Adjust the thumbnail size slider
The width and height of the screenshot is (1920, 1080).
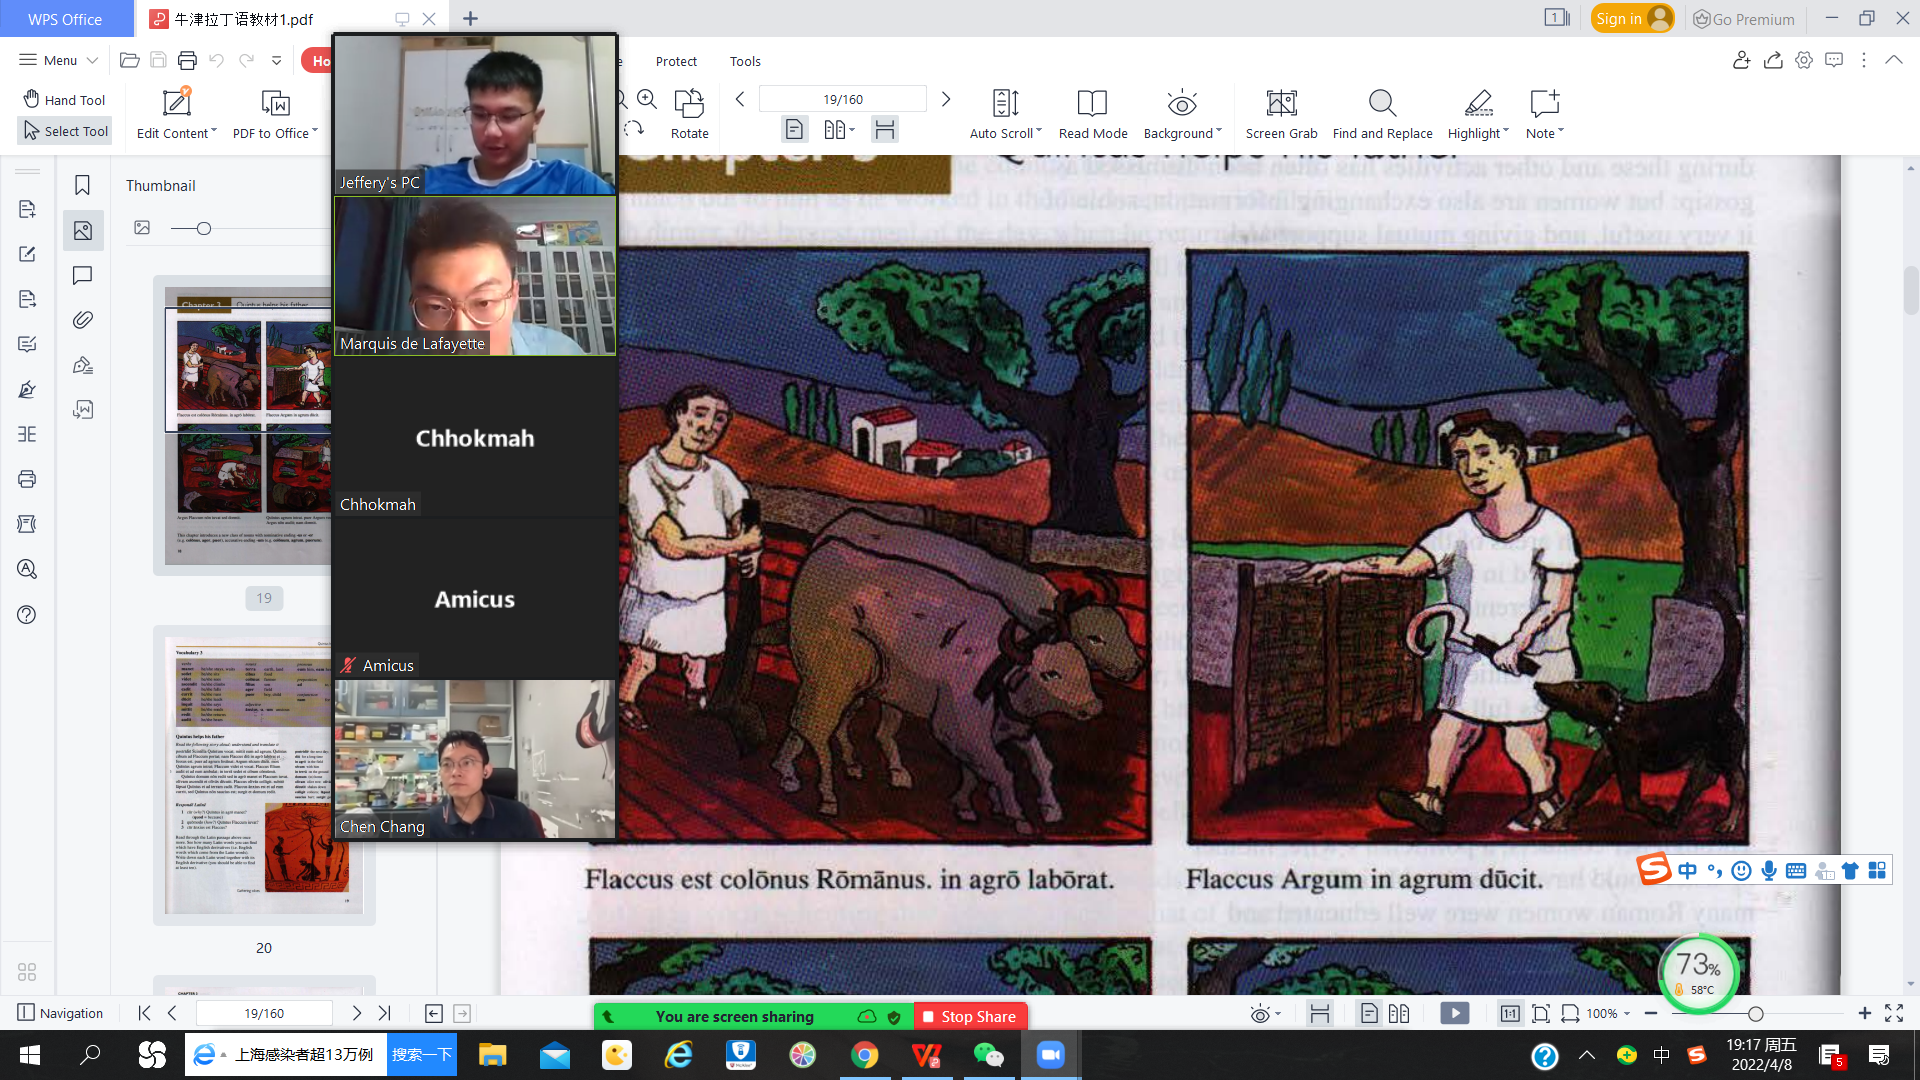(204, 228)
